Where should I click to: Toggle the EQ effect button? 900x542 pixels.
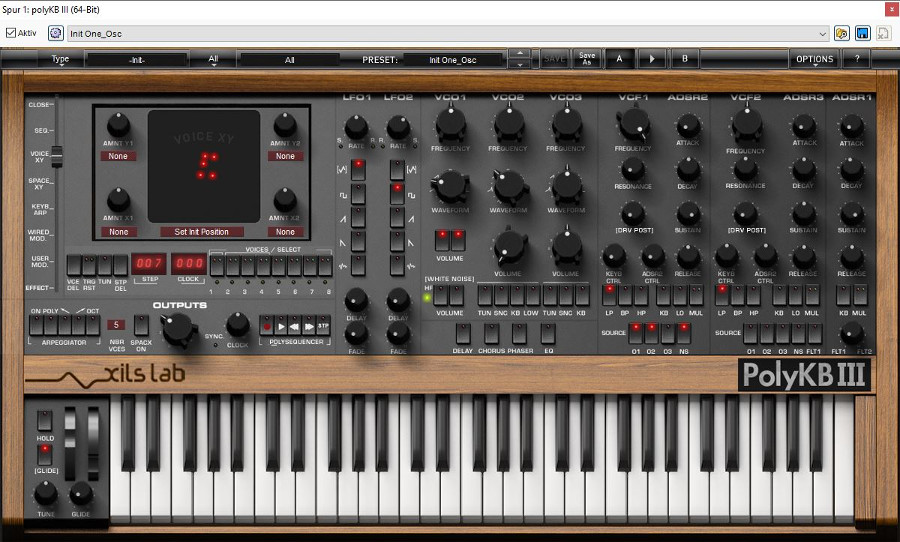click(x=548, y=334)
